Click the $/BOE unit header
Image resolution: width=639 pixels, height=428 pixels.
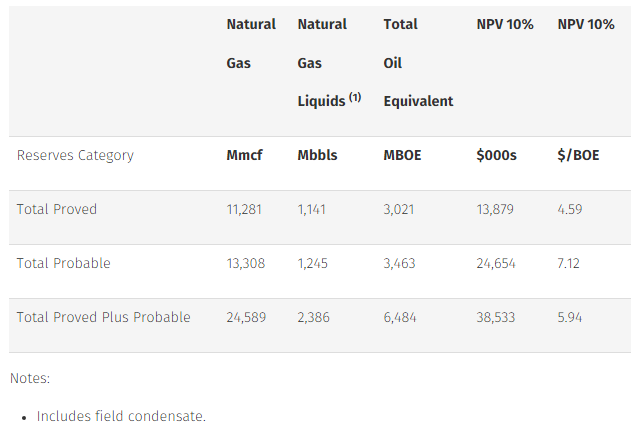click(x=578, y=155)
